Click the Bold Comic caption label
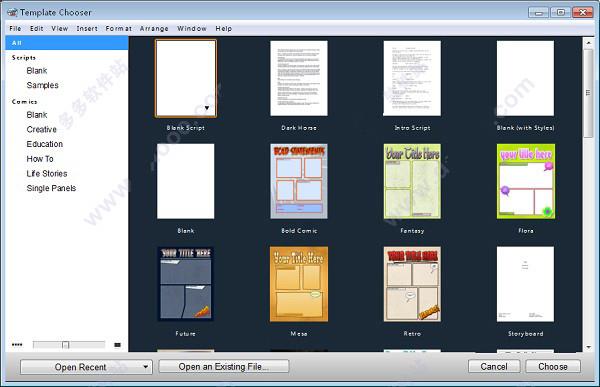Screen dimensions: 600x387 [x=299, y=231]
